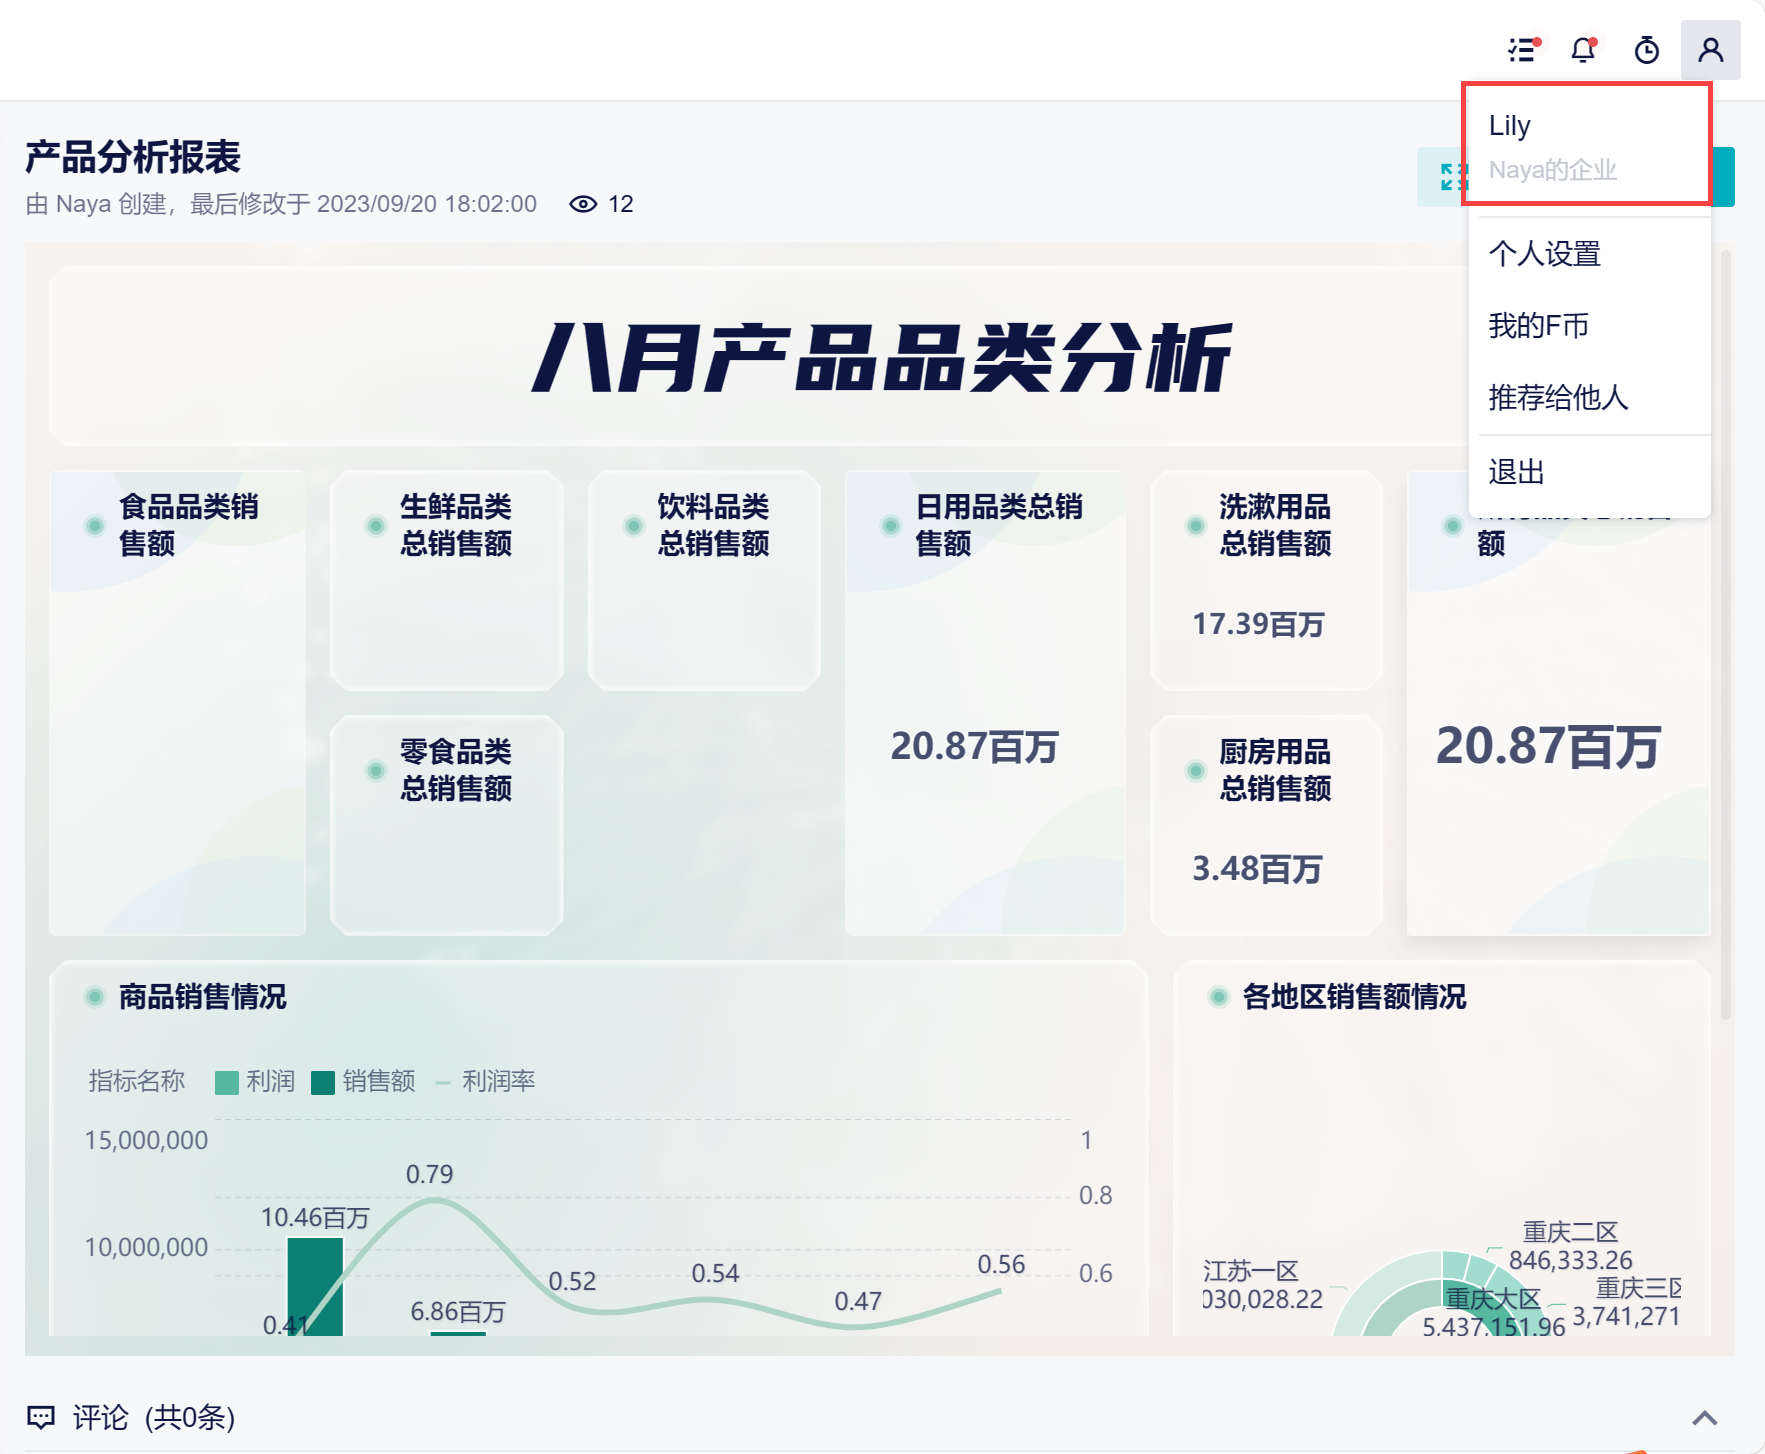This screenshot has height=1454, width=1765.
Task: Click the 生鲜品类总销售额 card title
Action: pos(456,525)
